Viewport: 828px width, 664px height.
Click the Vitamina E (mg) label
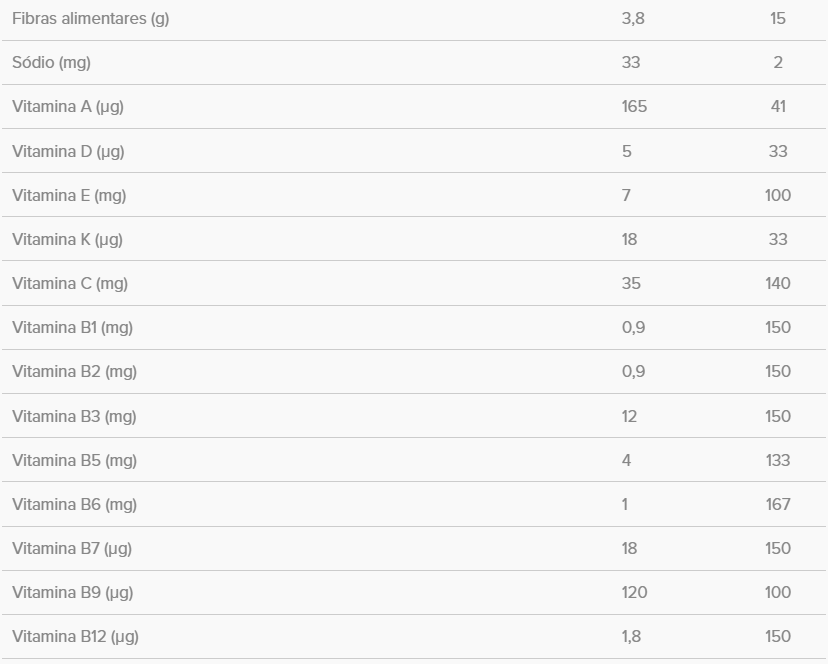[69, 195]
